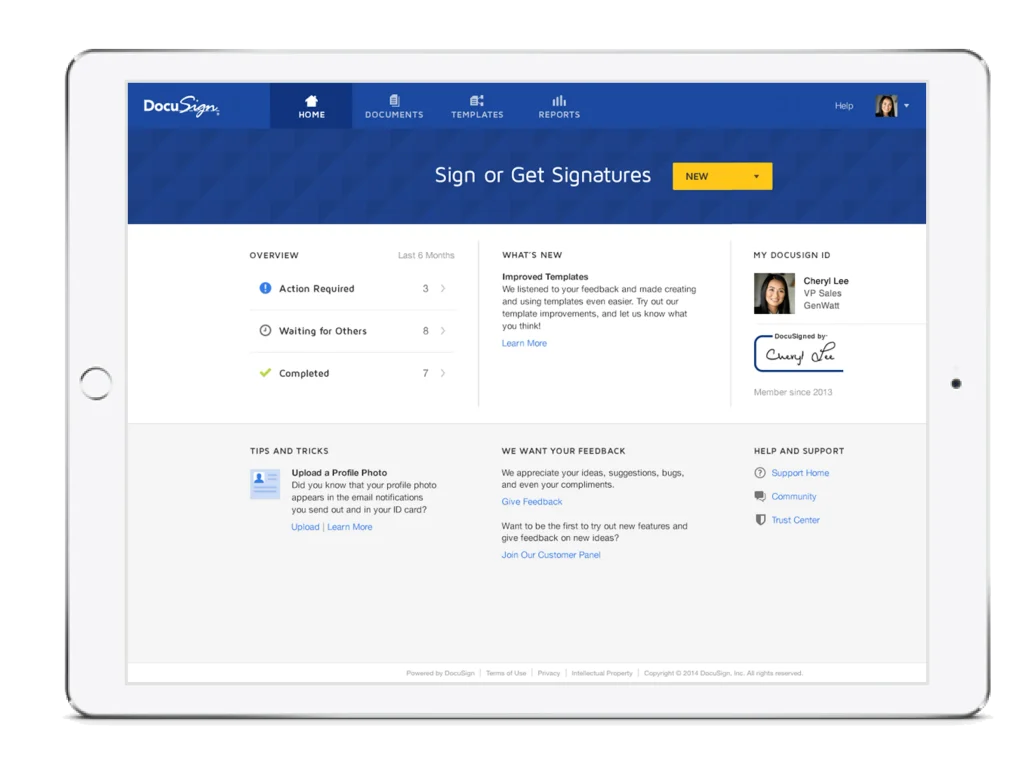Open the Reports tab
Screen dimensions: 1024x773
pos(559,106)
